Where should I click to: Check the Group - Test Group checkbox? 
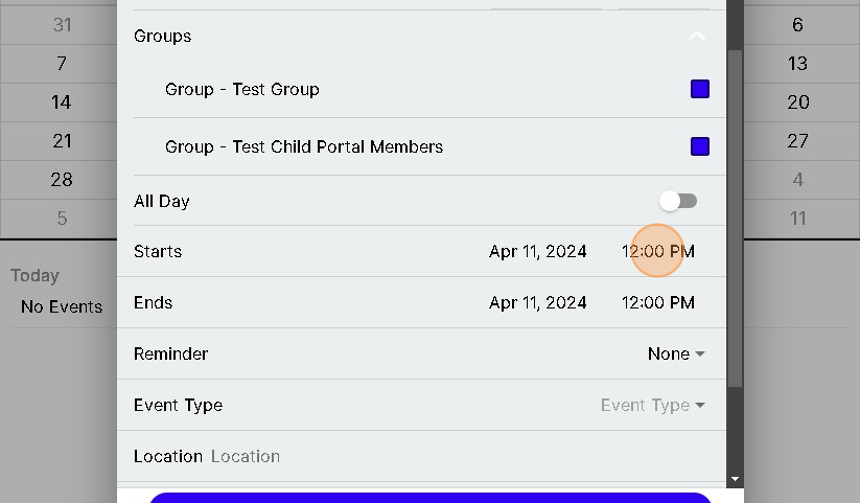(x=700, y=89)
